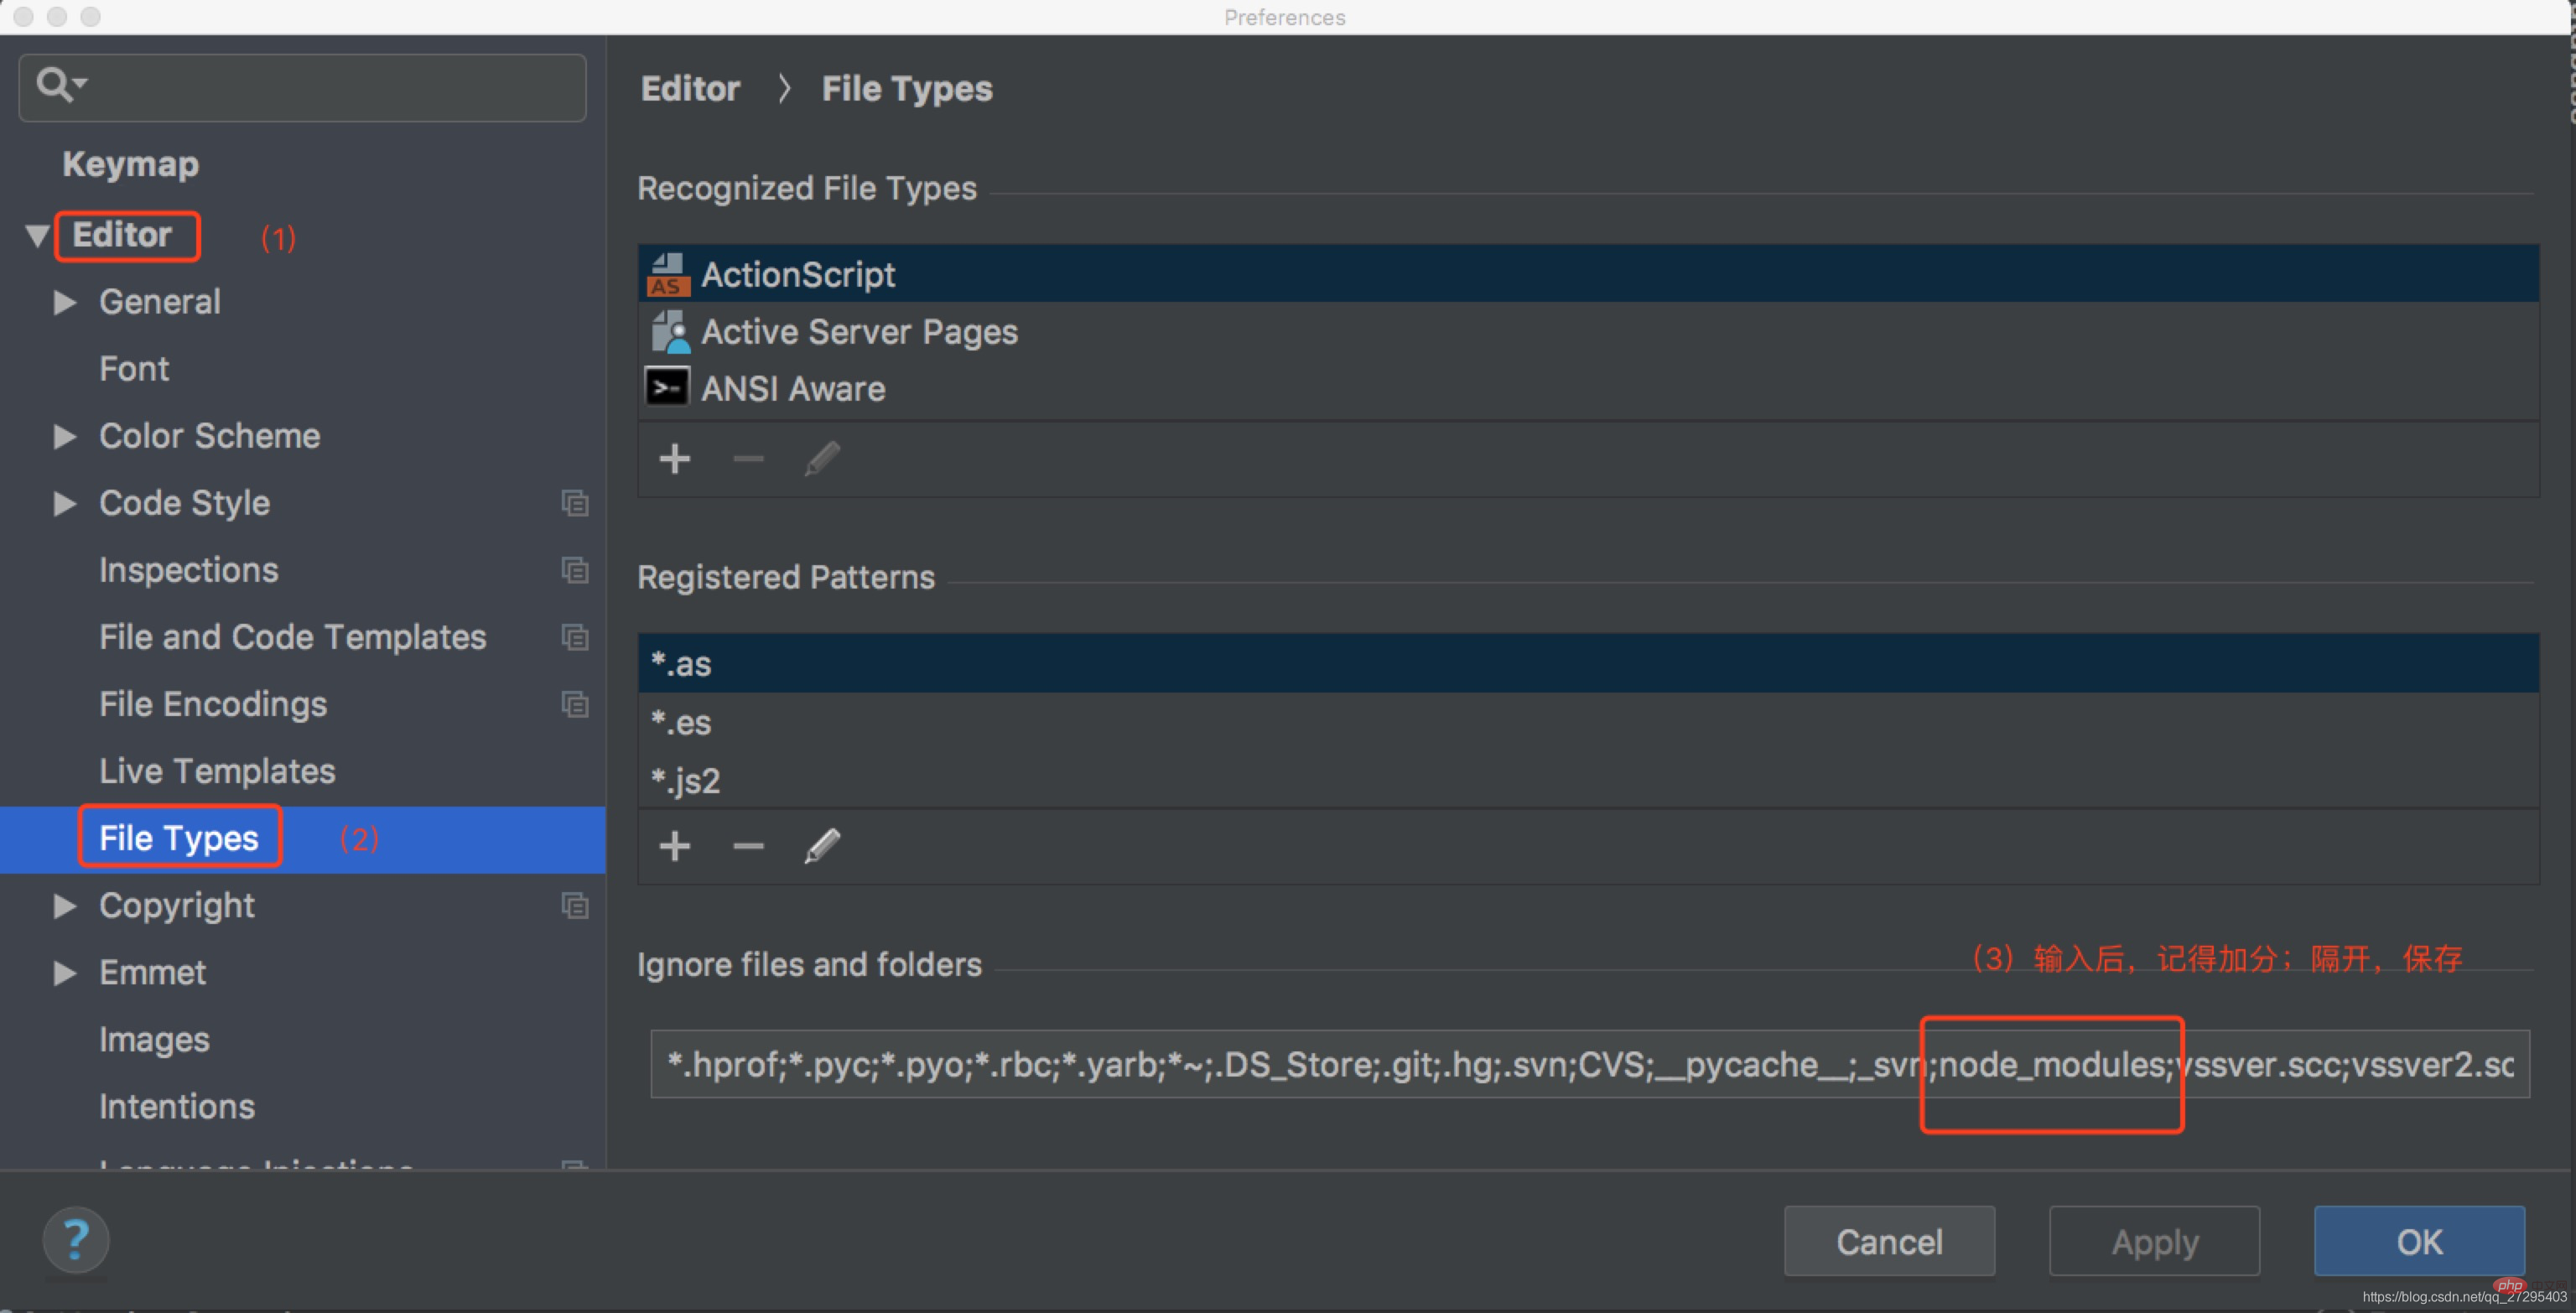Open Images settings
The height and width of the screenshot is (1313, 2576).
(x=154, y=1040)
